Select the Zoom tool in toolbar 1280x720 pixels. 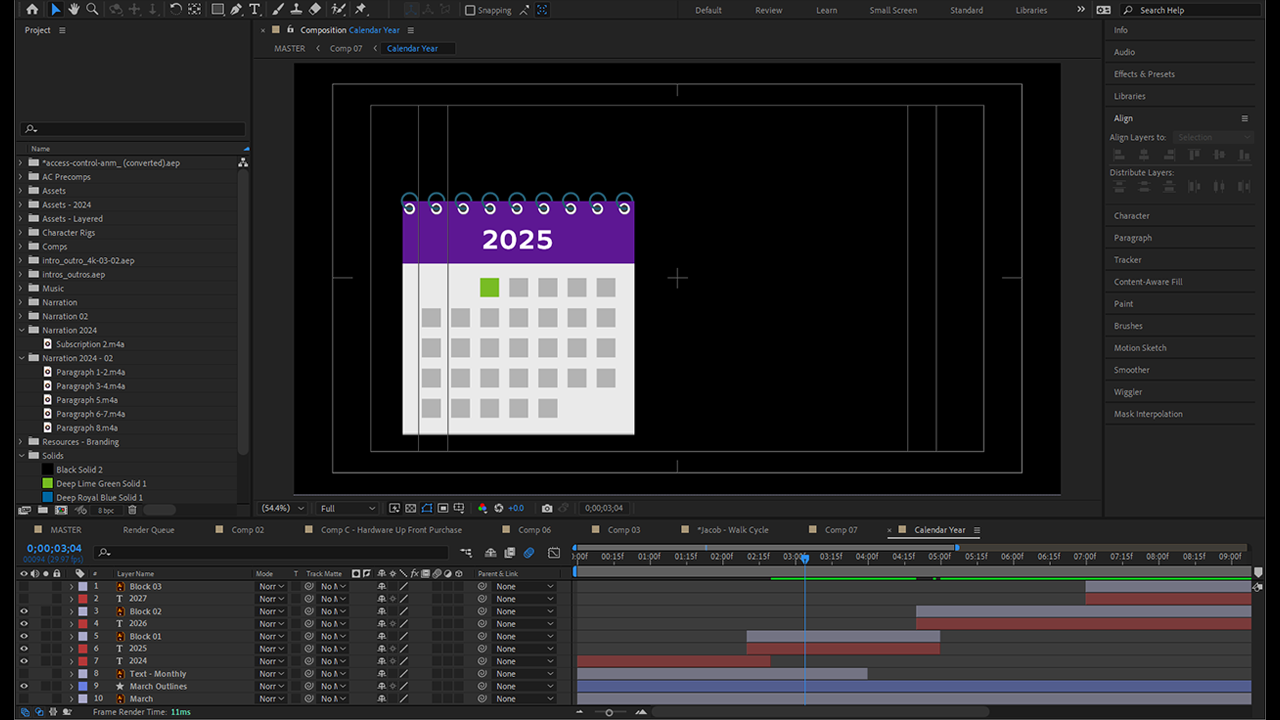92,9
